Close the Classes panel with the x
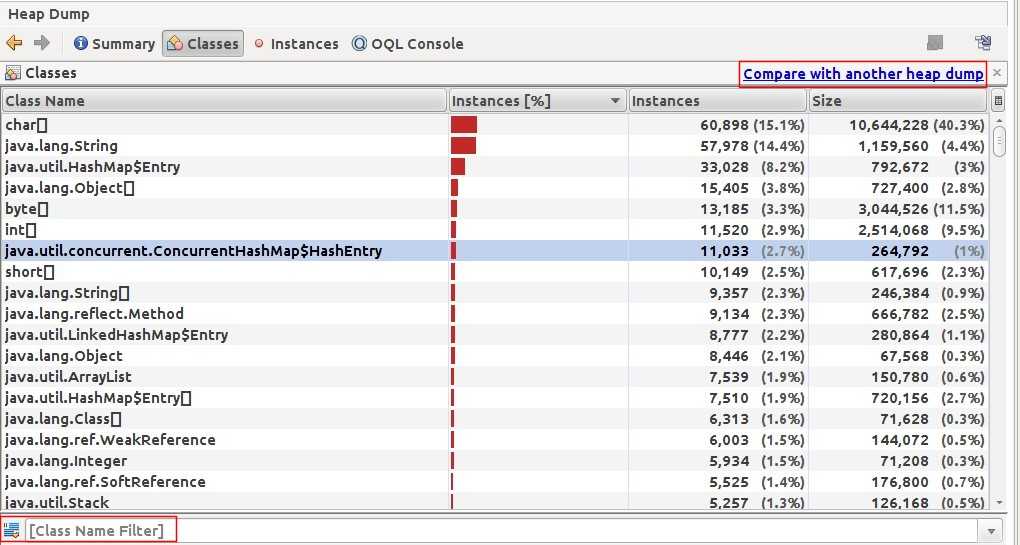 coord(997,73)
